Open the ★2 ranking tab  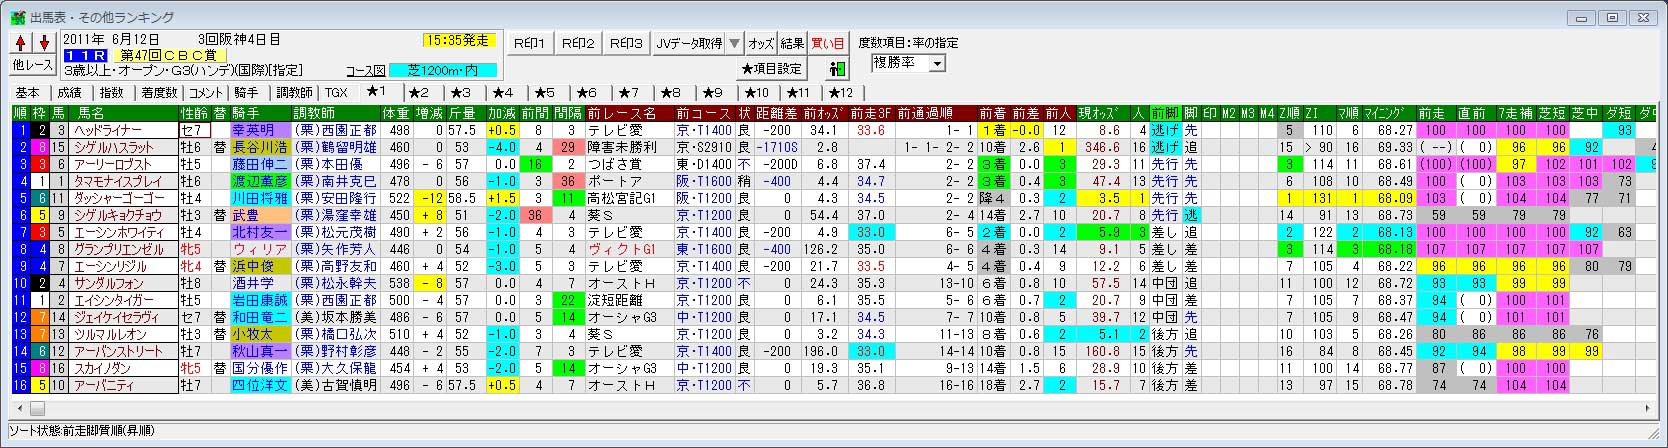pos(418,92)
